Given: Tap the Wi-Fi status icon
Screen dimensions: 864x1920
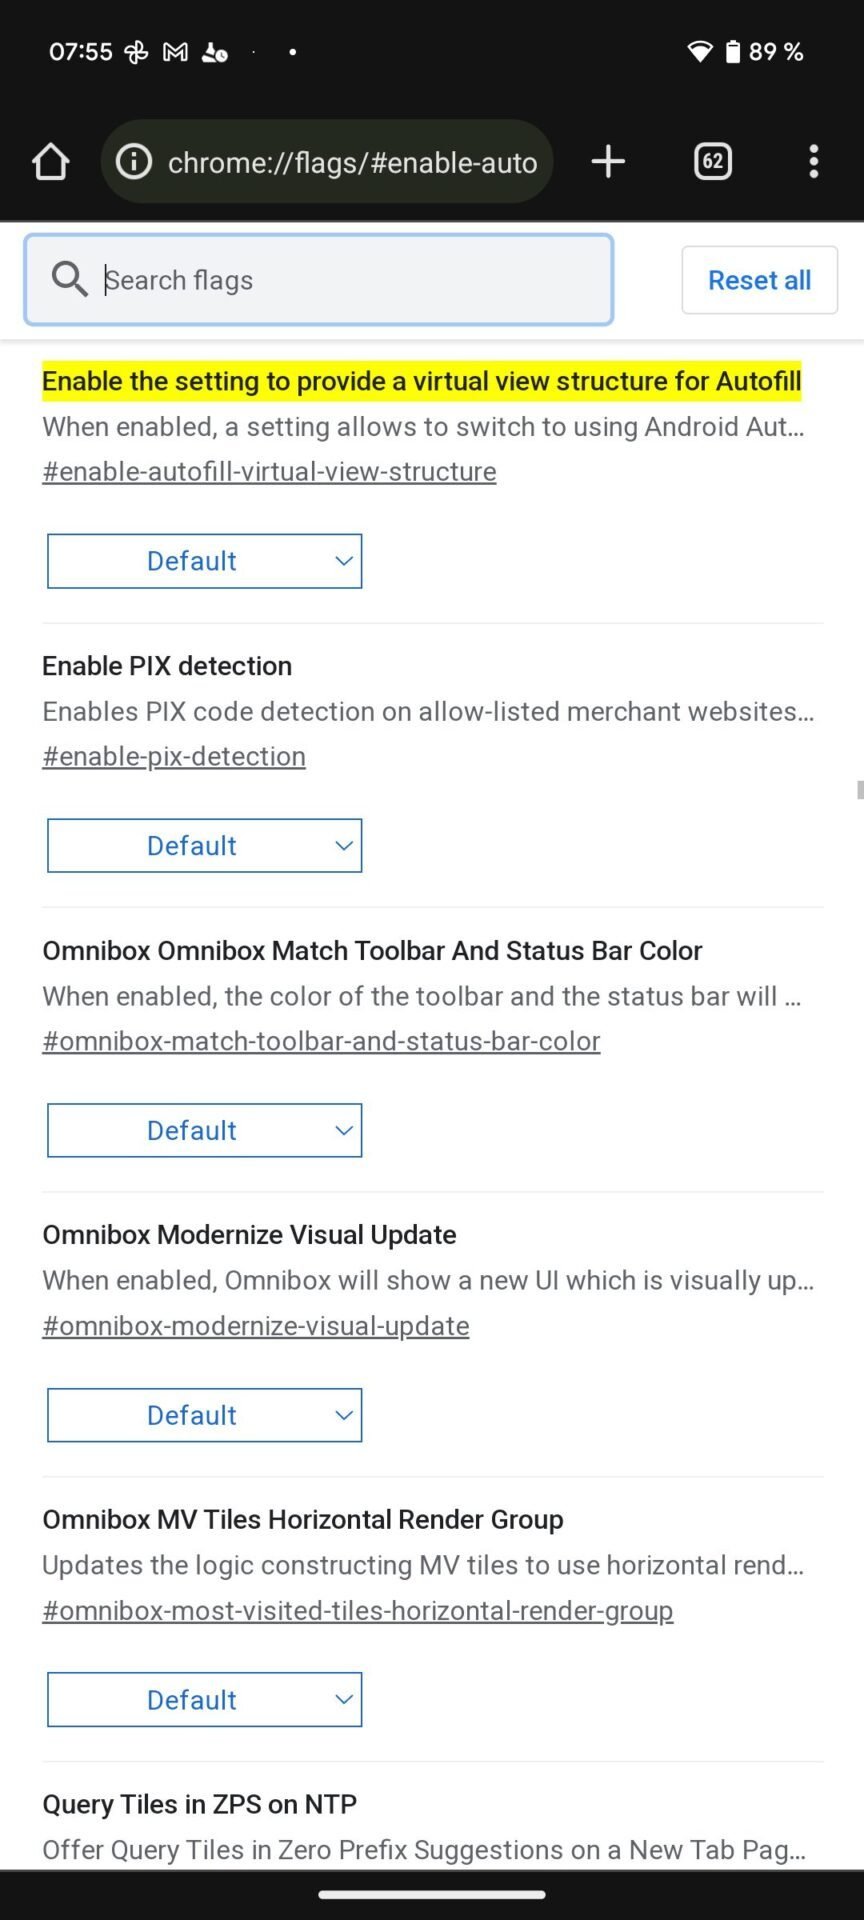Looking at the screenshot, I should tap(700, 52).
